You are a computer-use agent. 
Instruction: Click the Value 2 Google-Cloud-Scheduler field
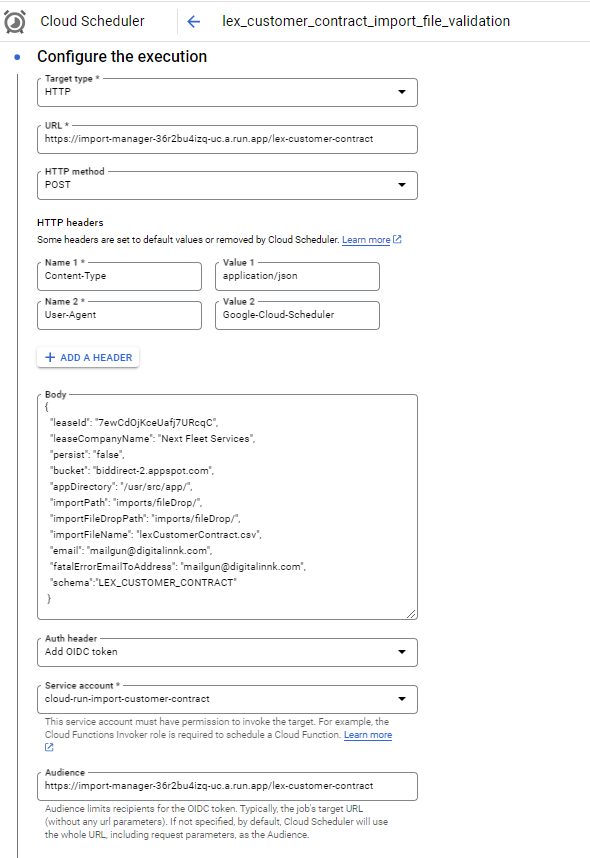(297, 315)
